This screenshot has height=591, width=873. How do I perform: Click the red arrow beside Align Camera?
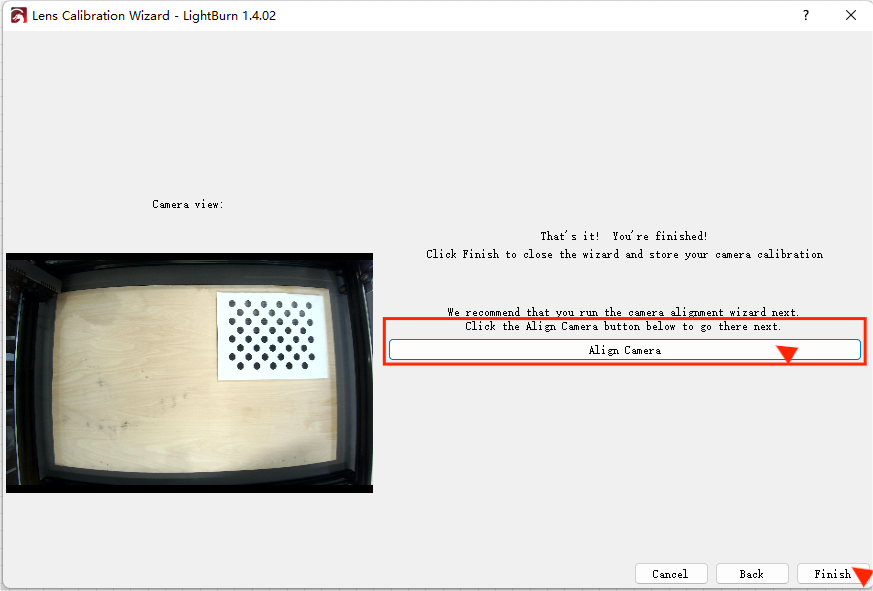point(787,354)
